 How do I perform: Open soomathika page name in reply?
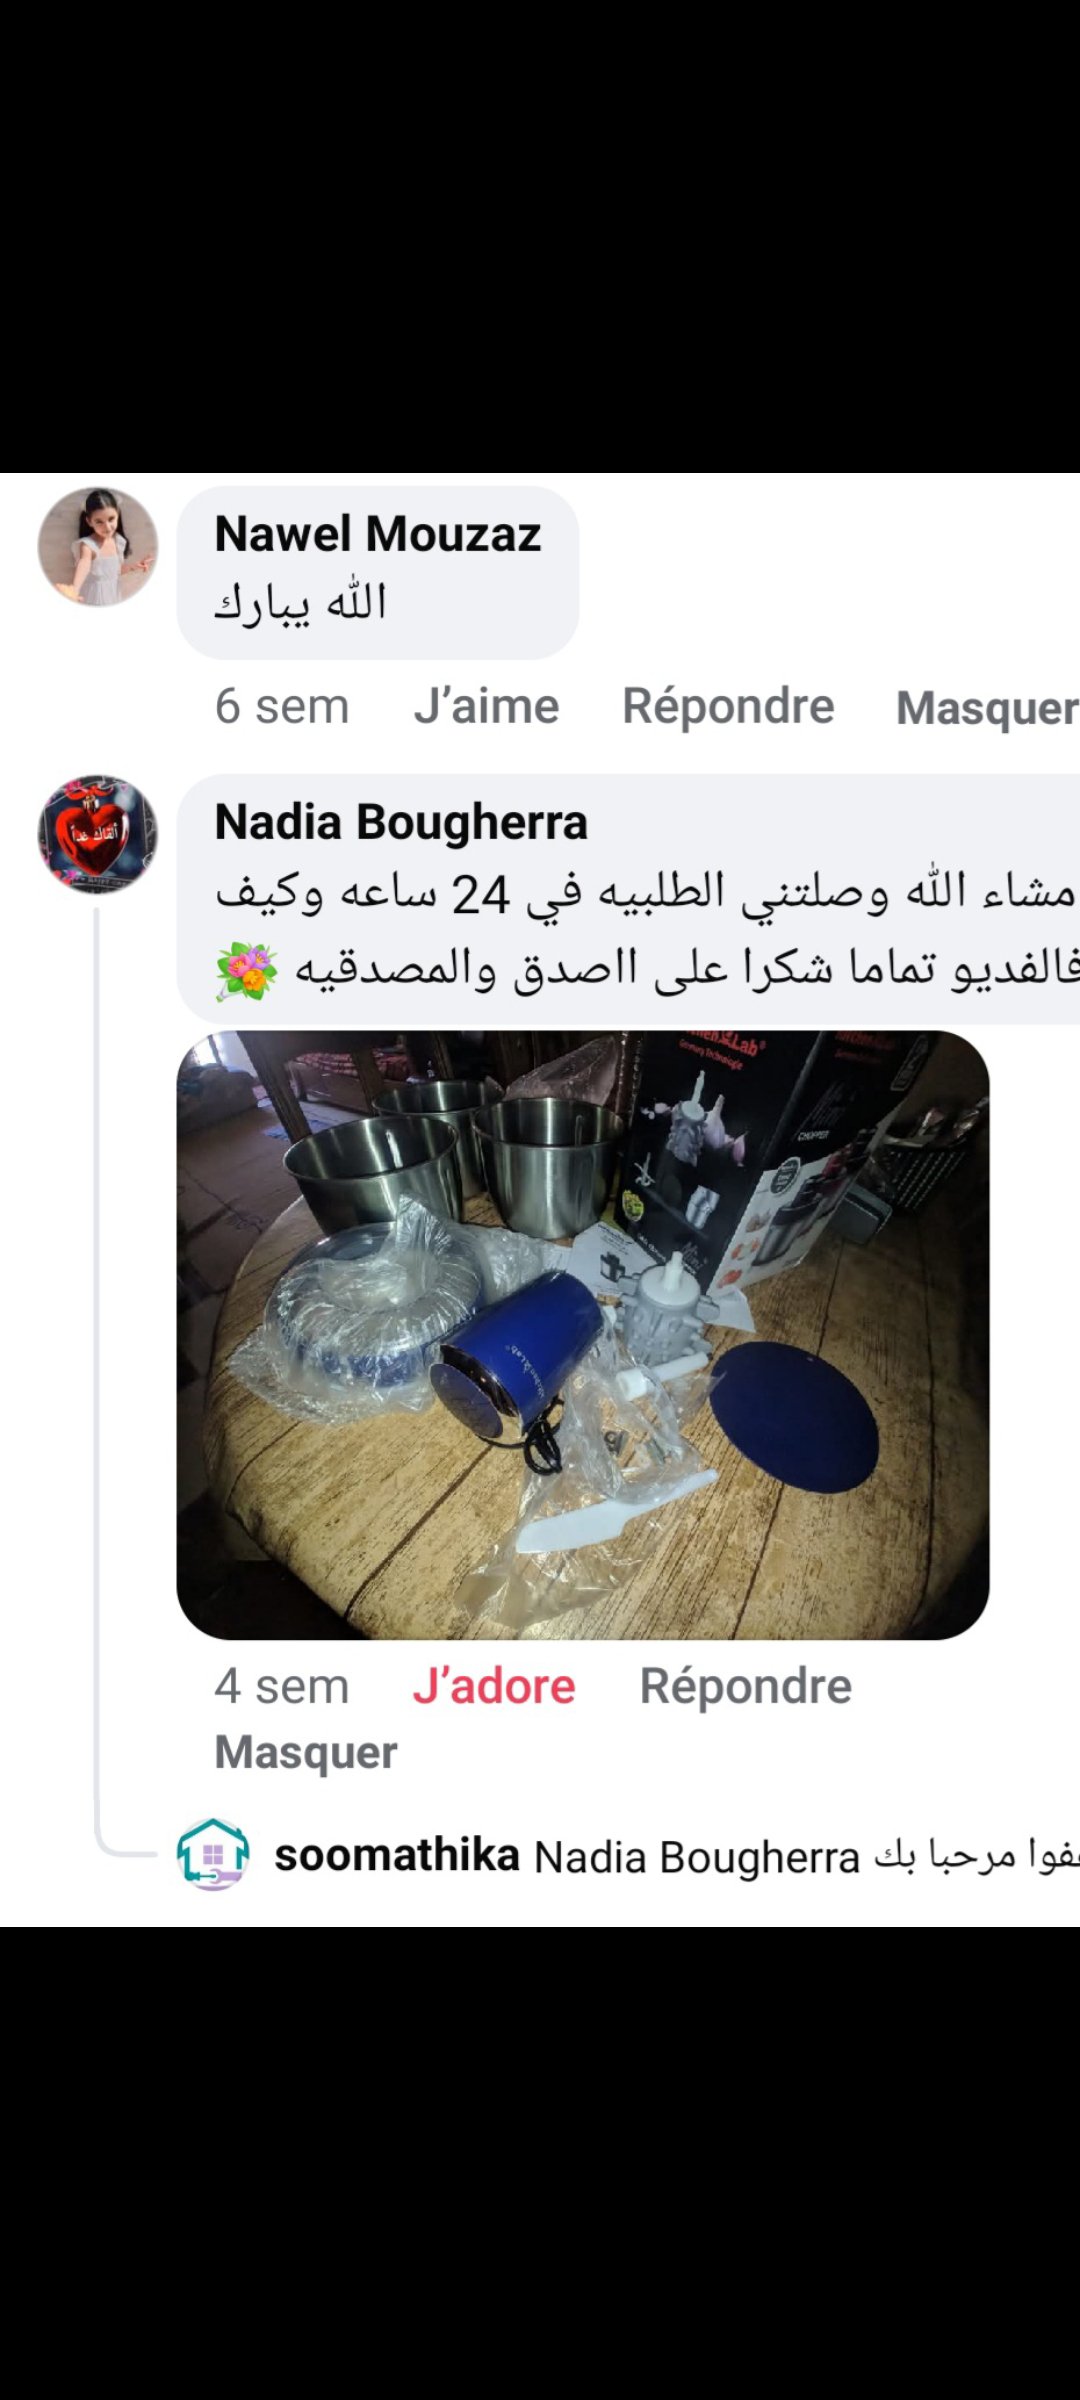tap(397, 1855)
